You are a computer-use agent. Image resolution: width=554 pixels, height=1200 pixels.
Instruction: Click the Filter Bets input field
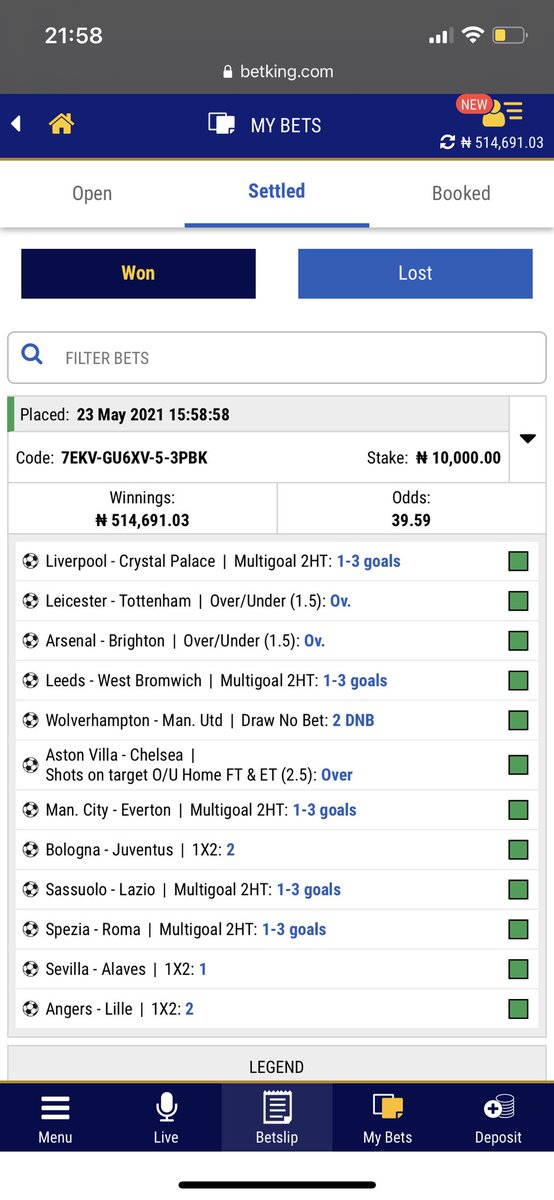coord(277,357)
